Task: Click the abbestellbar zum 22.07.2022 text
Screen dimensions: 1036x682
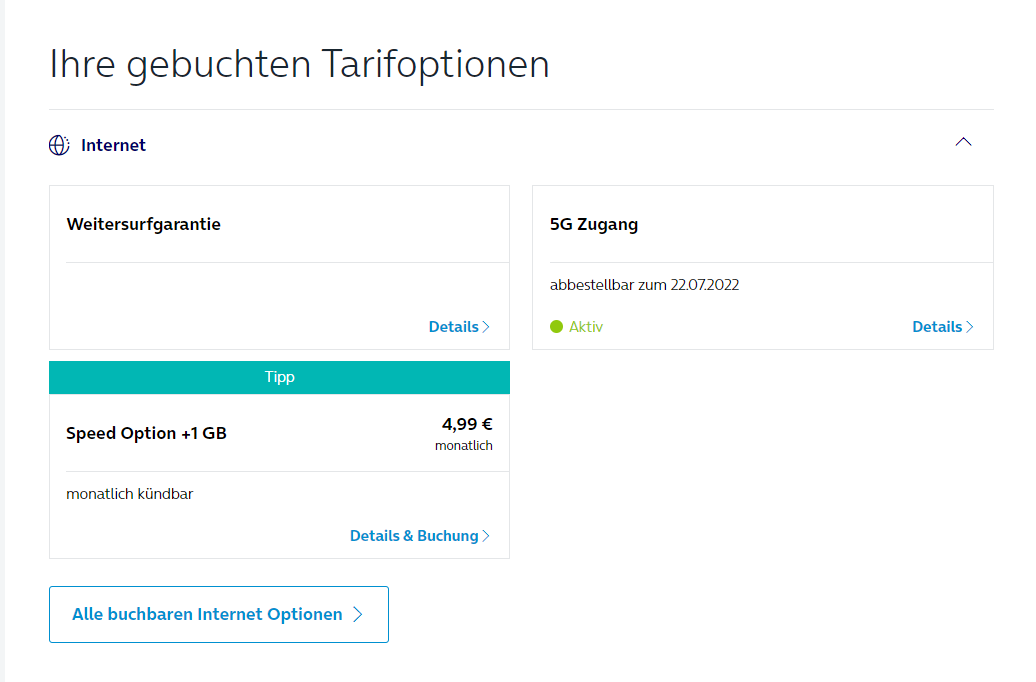Action: point(644,285)
